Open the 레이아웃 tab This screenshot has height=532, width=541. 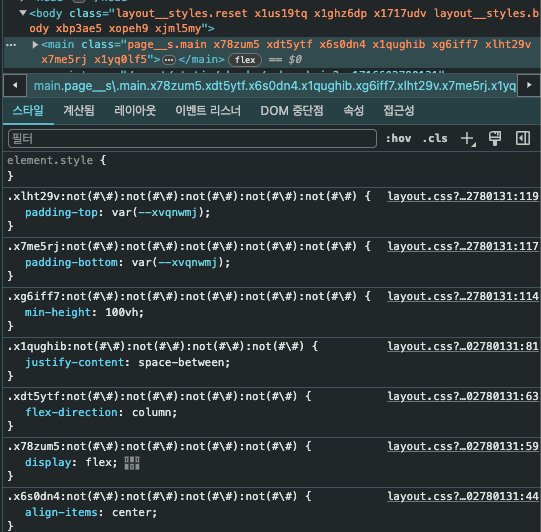(x=135, y=110)
